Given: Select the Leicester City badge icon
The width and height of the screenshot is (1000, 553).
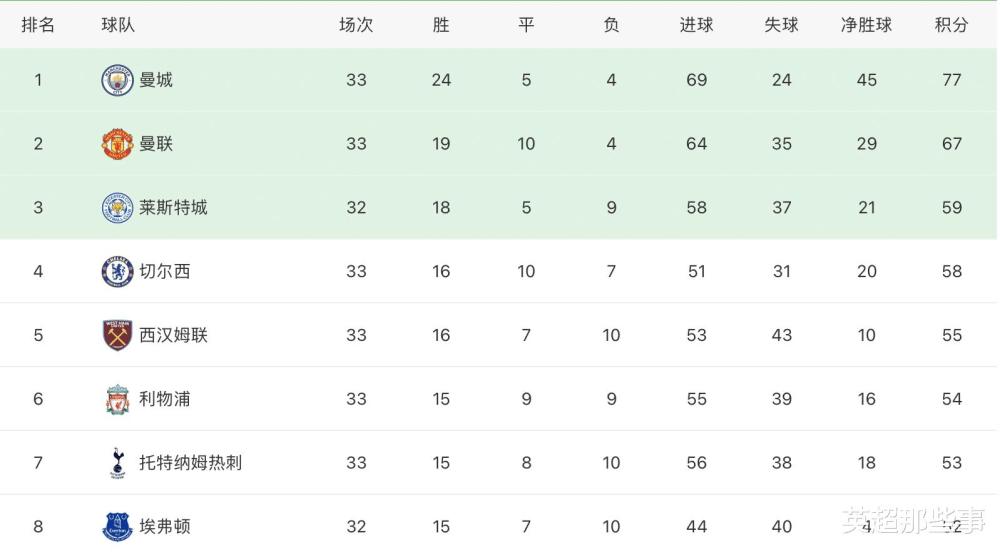Looking at the screenshot, I should coord(117,207).
